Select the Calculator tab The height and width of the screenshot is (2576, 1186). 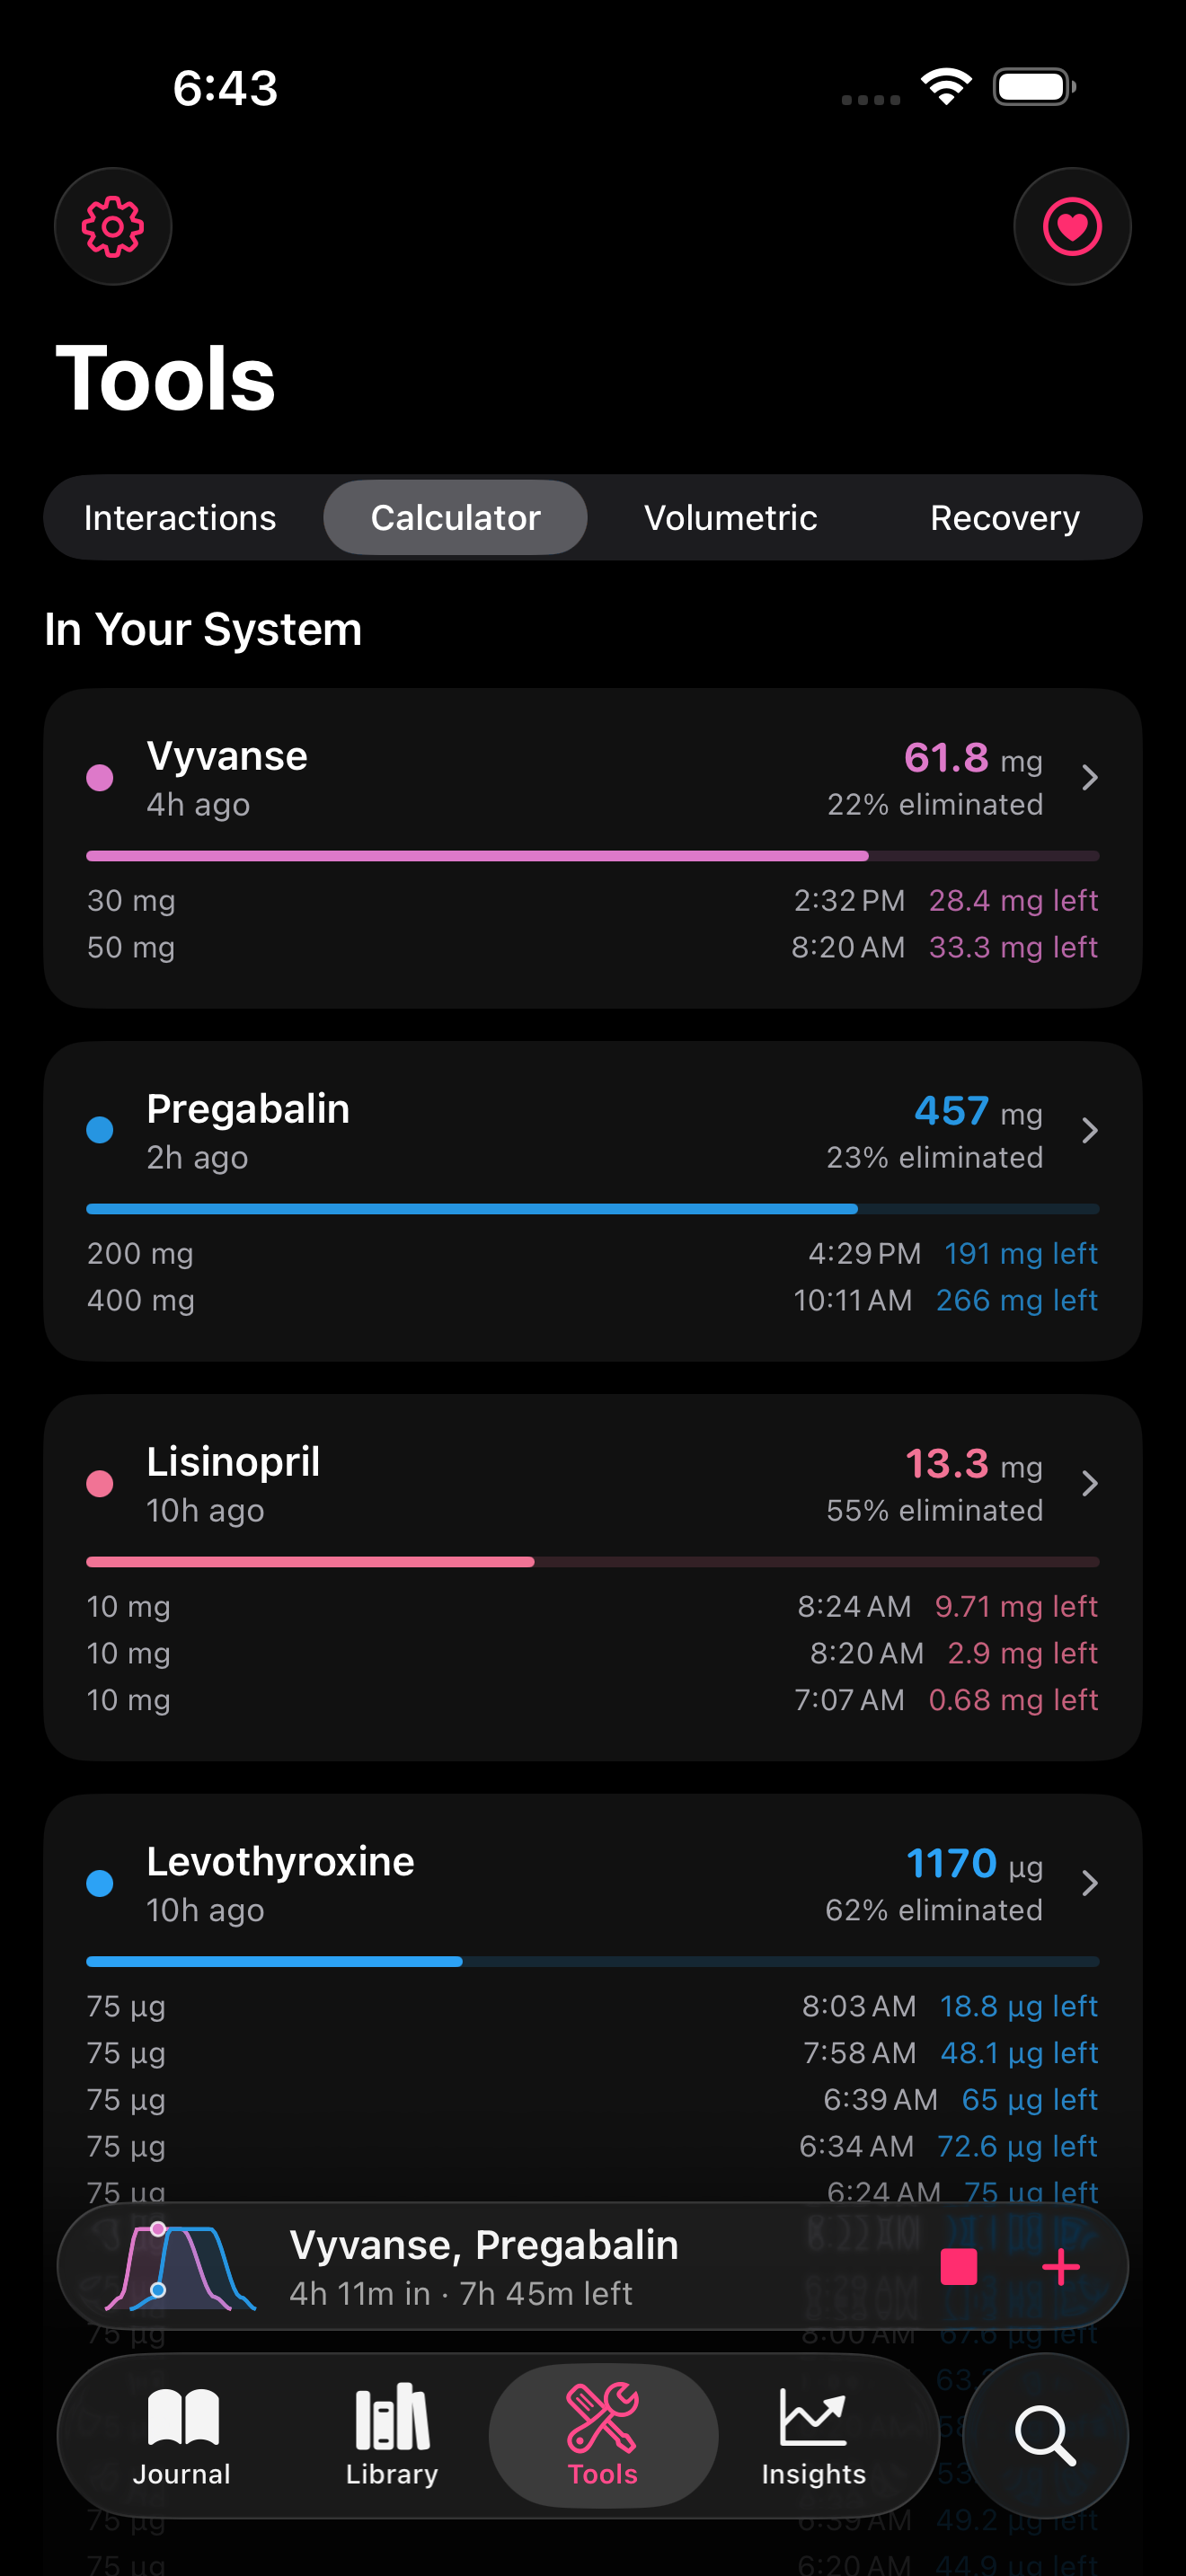(455, 518)
